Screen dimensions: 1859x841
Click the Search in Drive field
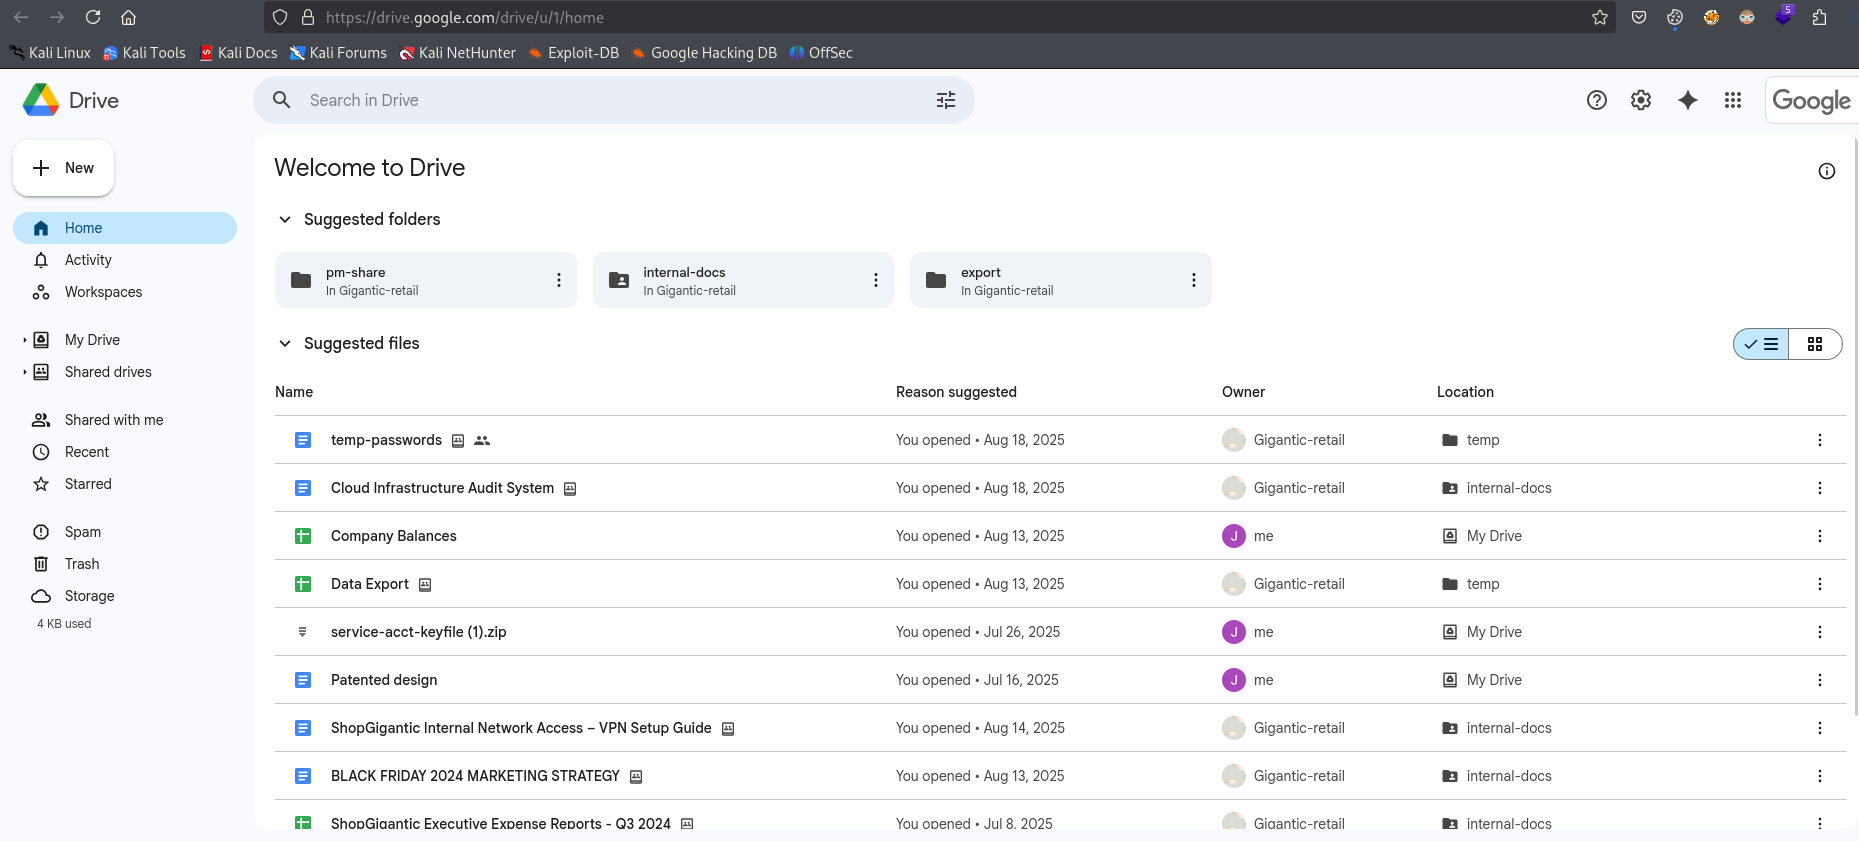[613, 100]
